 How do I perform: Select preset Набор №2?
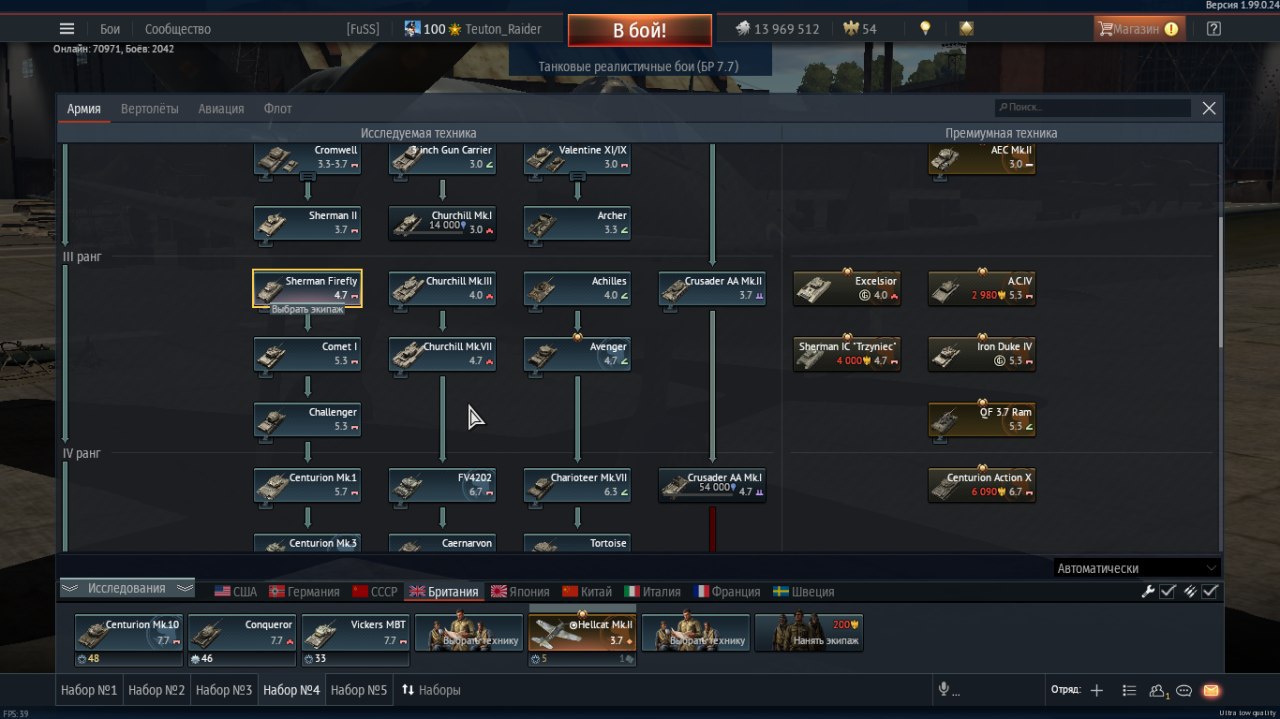[157, 690]
